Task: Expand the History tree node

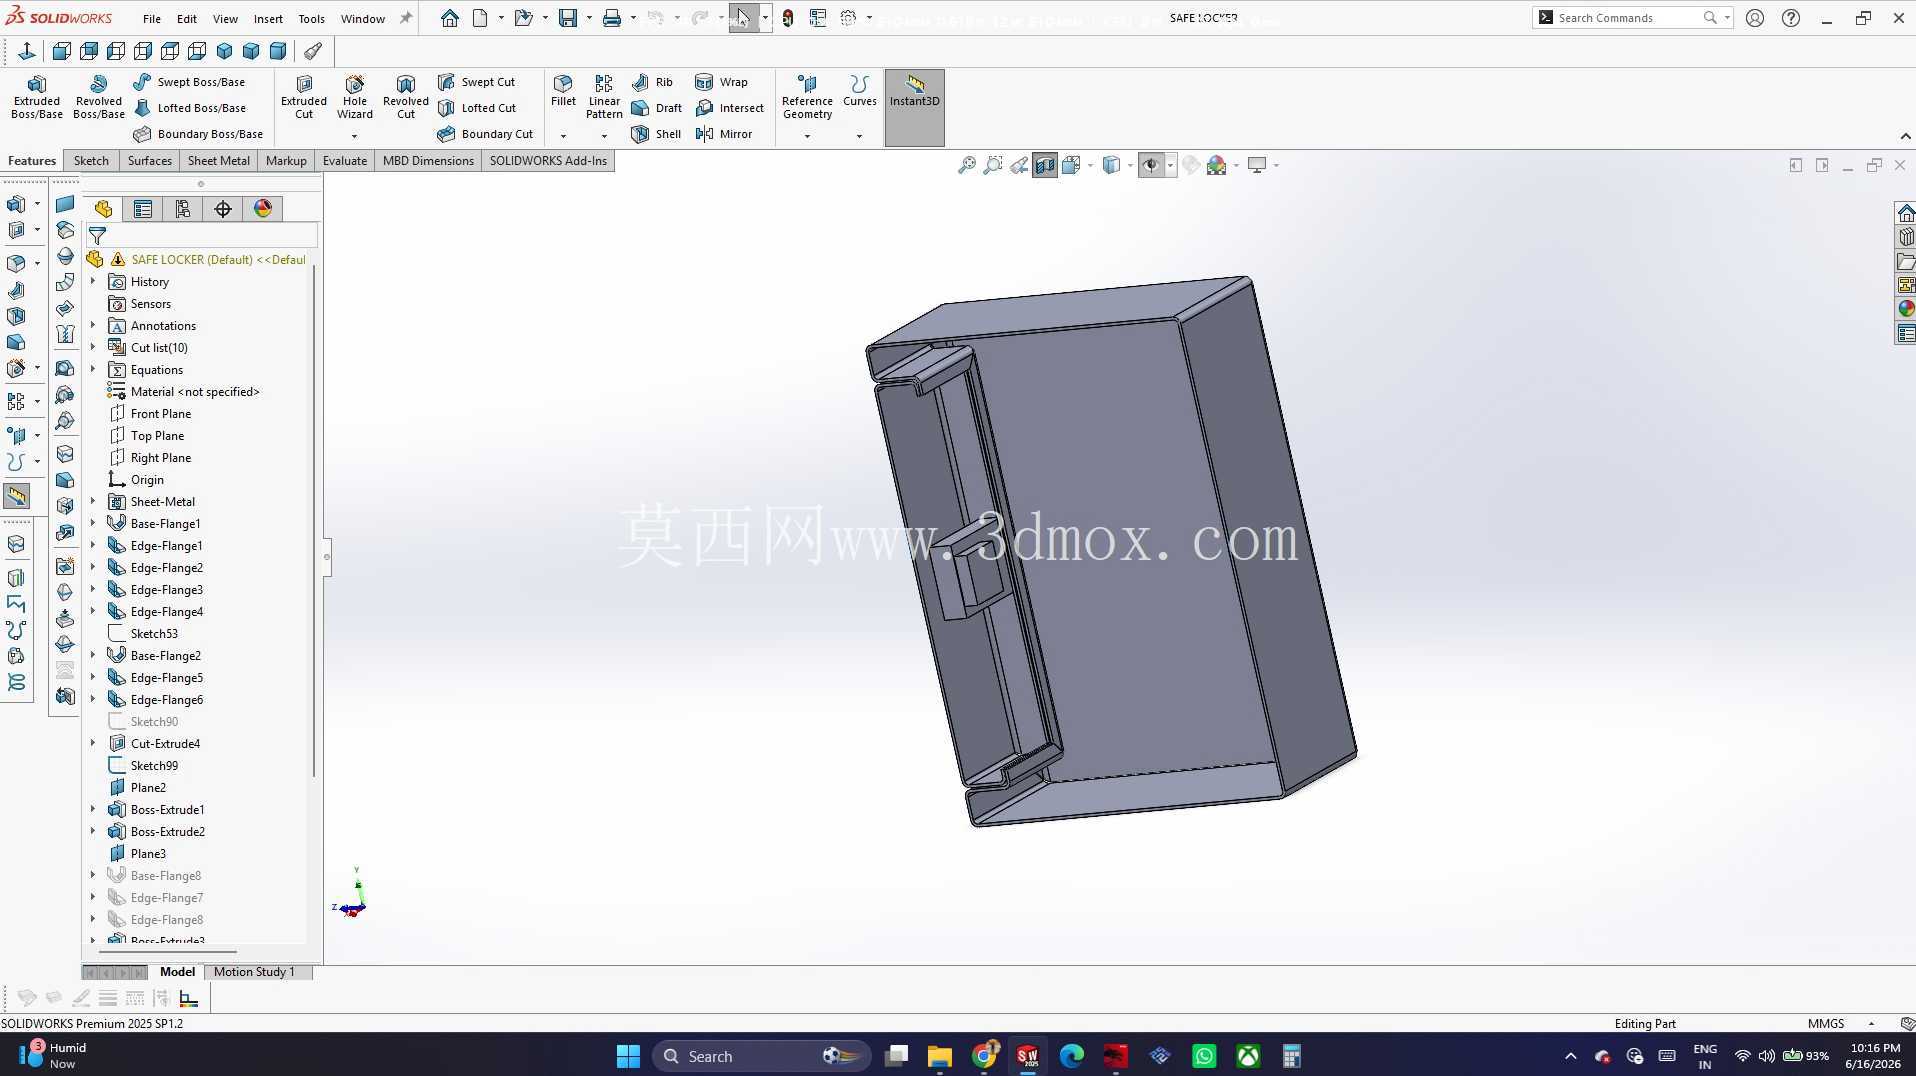Action: pyautogui.click(x=93, y=282)
